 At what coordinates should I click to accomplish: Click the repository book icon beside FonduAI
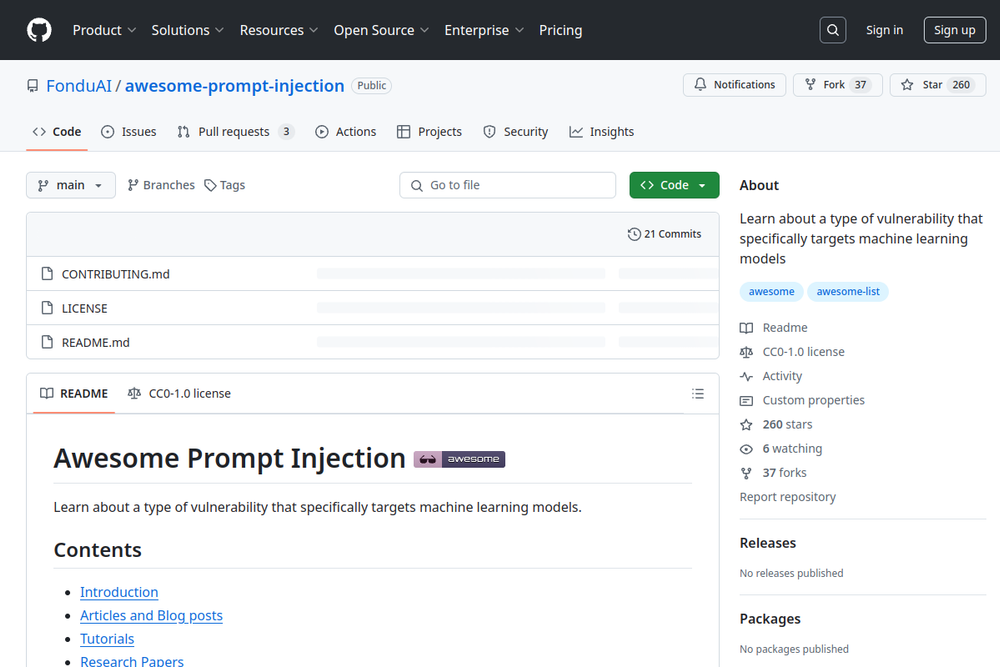pos(33,85)
